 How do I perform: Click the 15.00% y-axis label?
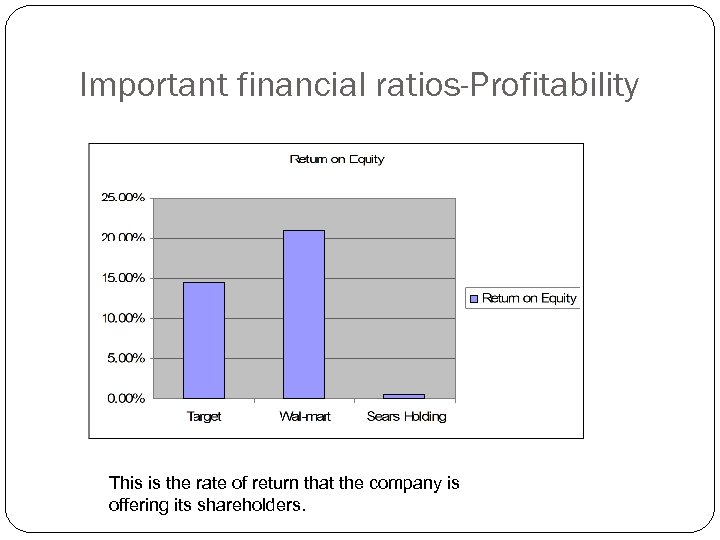pos(123,278)
